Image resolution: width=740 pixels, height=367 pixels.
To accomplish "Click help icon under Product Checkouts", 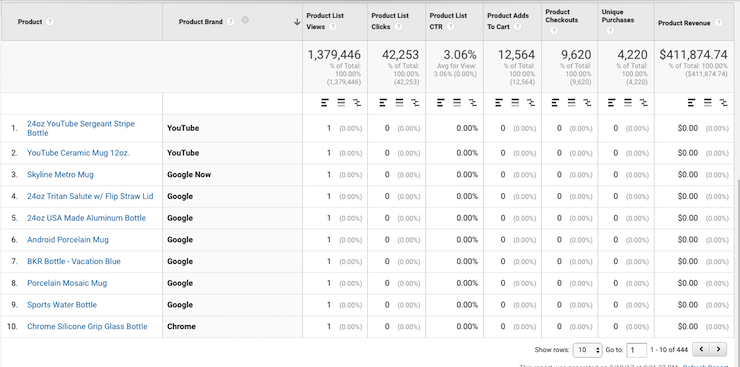I will pos(554,31).
